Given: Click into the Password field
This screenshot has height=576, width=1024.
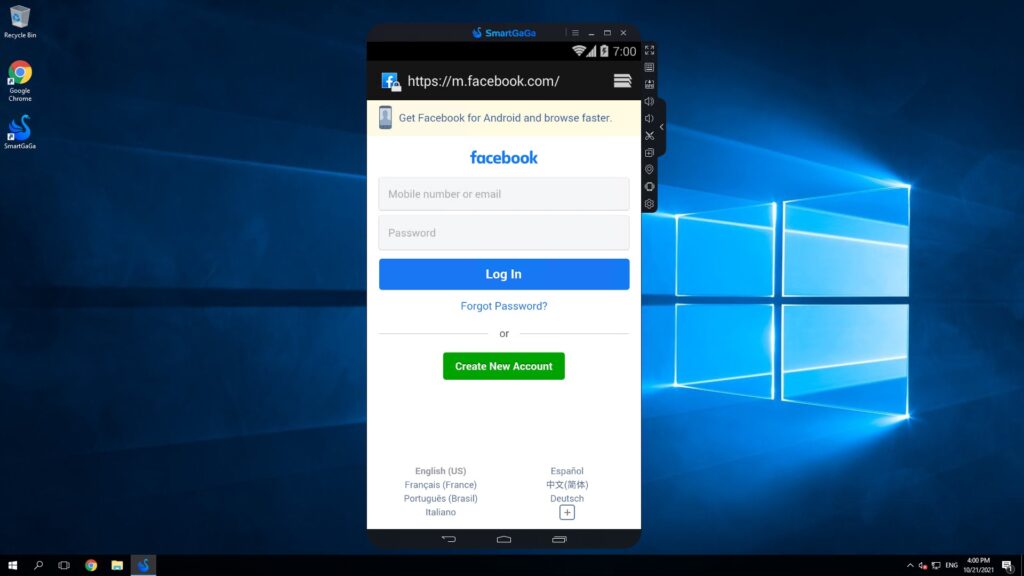Looking at the screenshot, I should tap(503, 233).
